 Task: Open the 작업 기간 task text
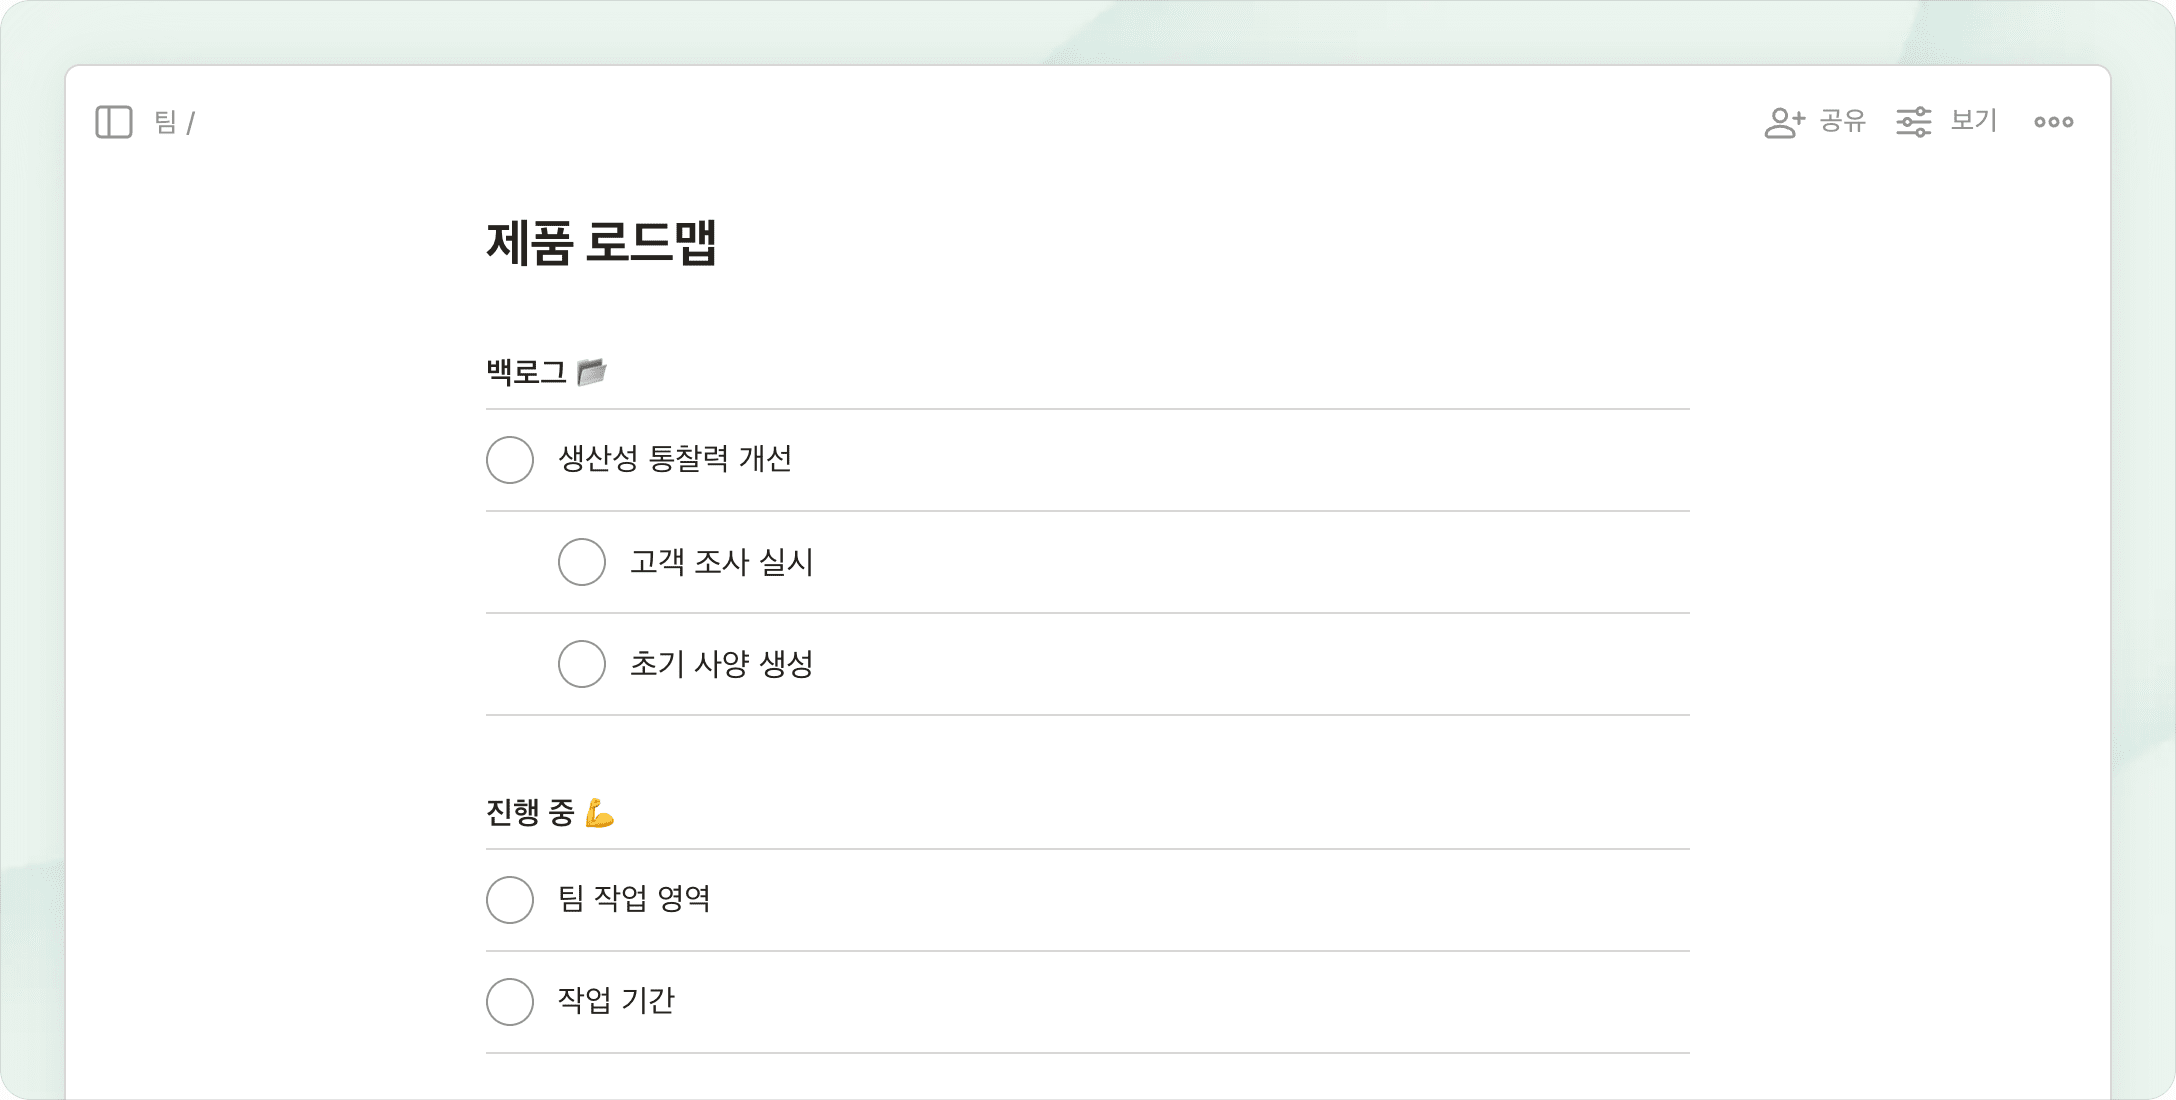(x=616, y=1001)
